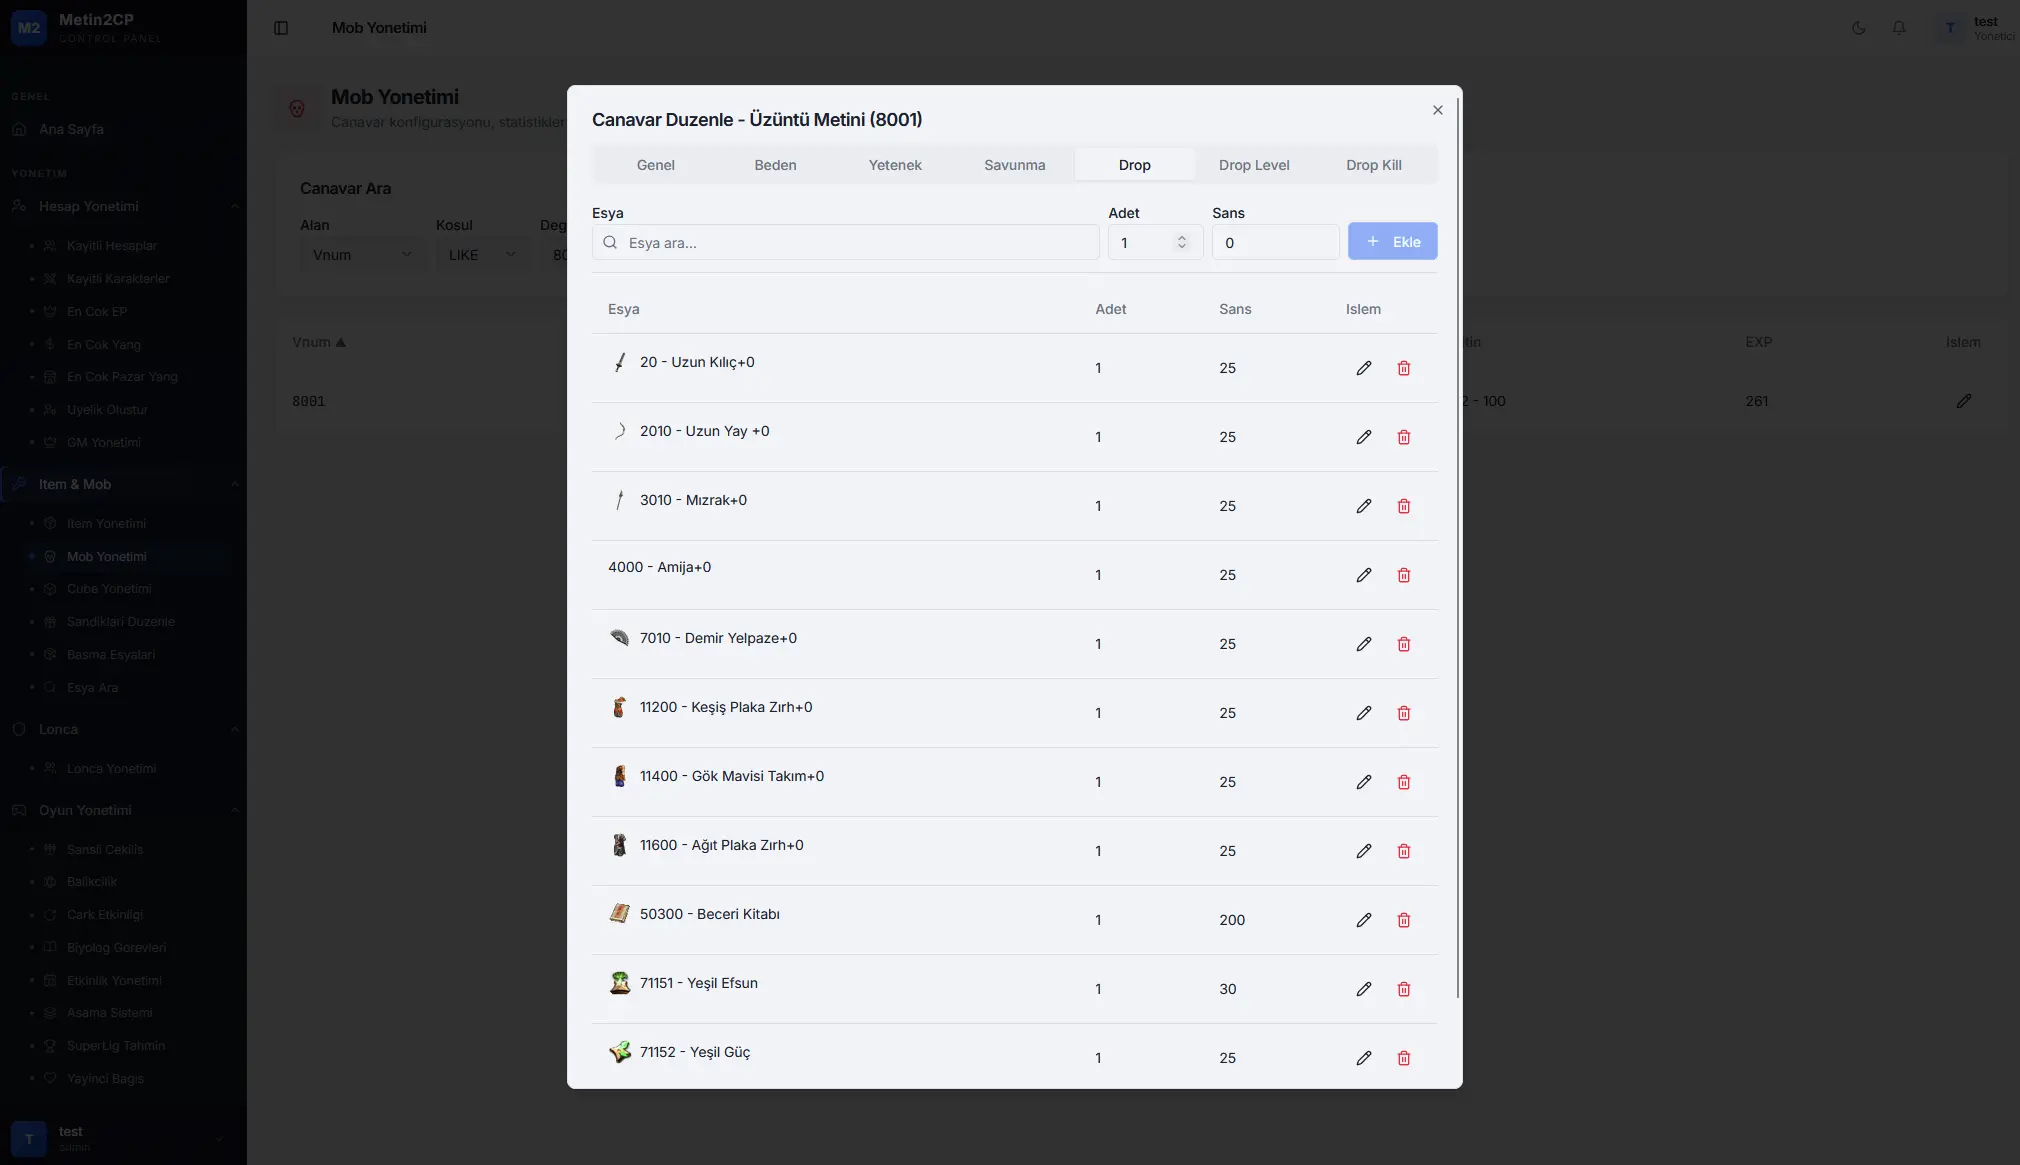2020x1165 pixels.
Task: Edit the Yeşil Efsun drop entry
Action: point(1363,989)
